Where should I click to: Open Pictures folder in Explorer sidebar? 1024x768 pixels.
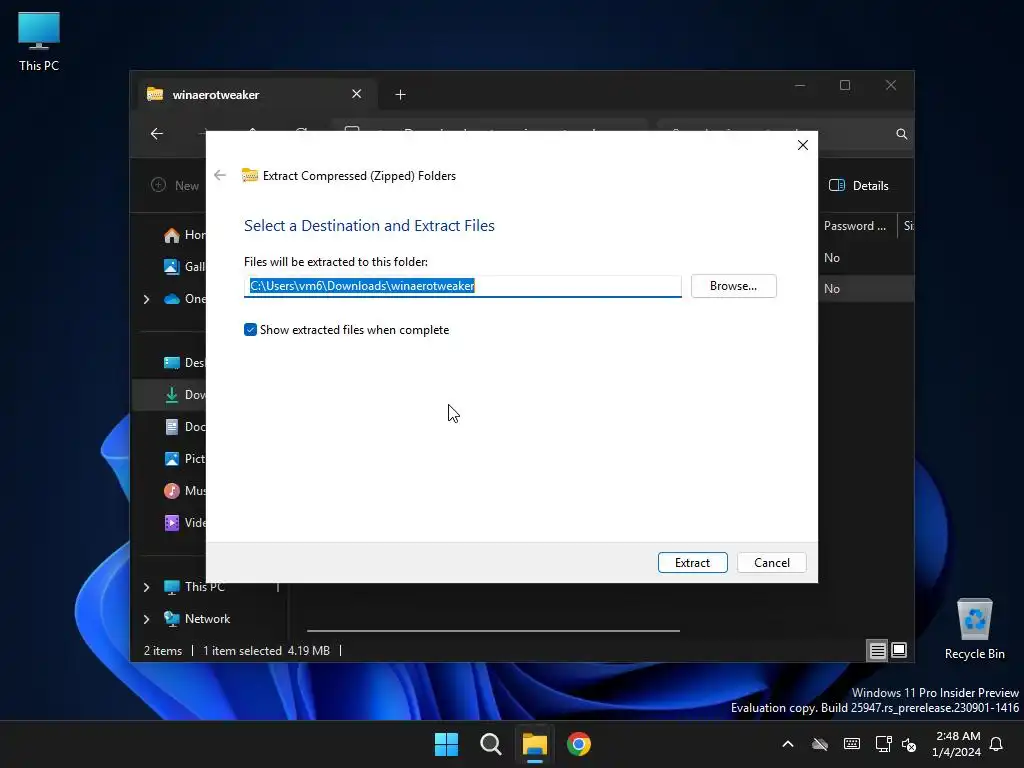[184, 458]
